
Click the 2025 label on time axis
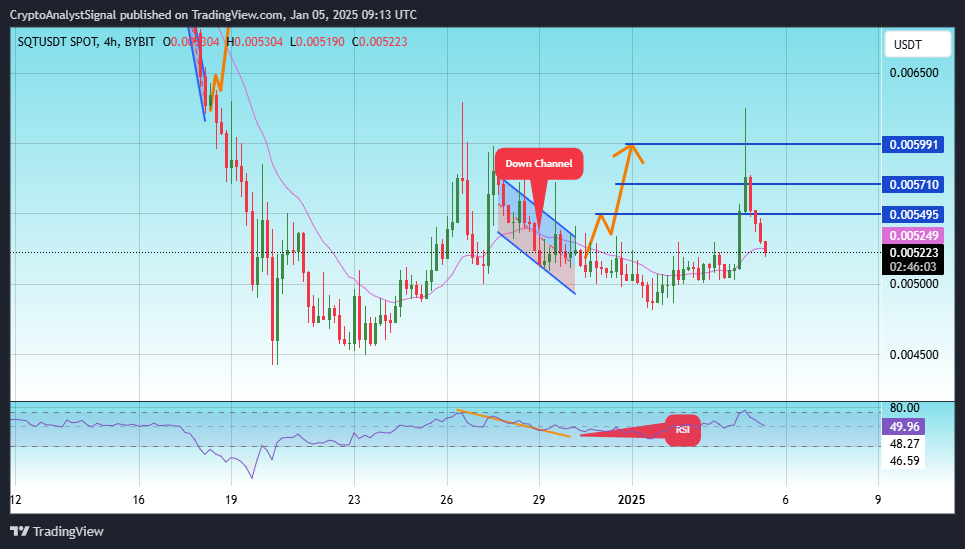pos(631,500)
